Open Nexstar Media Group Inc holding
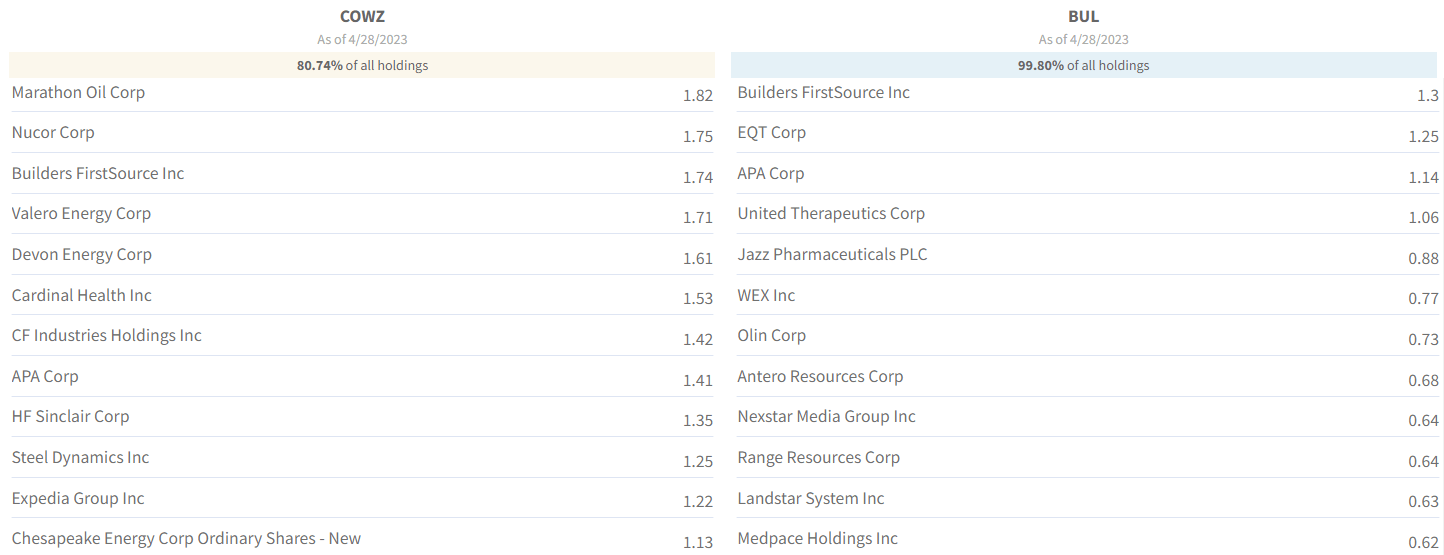The image size is (1444, 555). (x=826, y=416)
